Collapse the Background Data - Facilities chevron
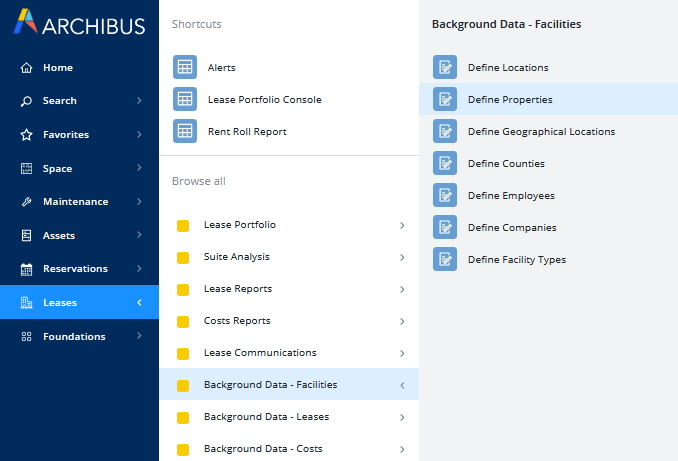This screenshot has height=461, width=678. click(402, 385)
